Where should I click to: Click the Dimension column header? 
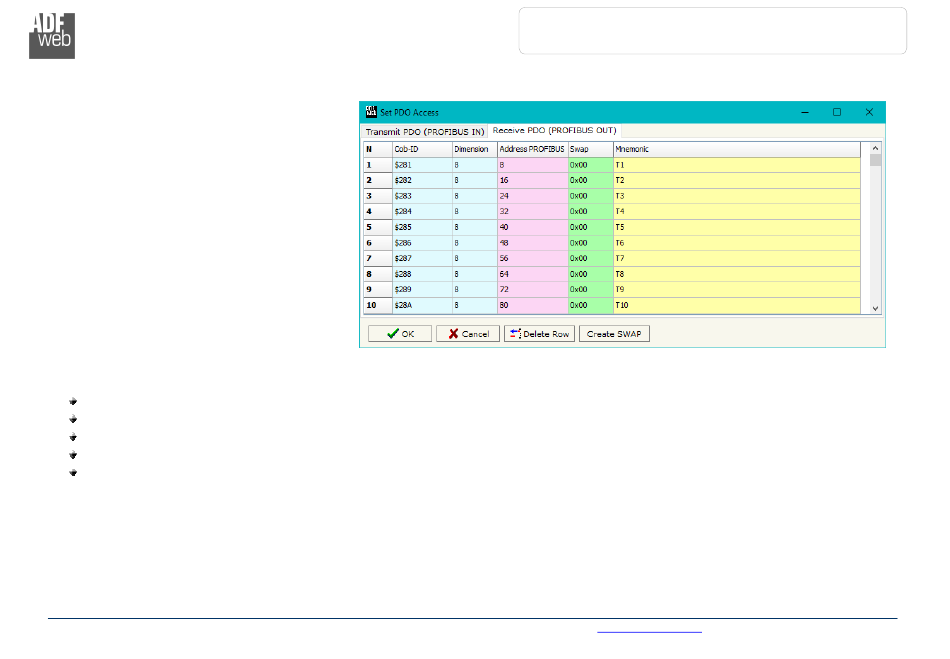click(475, 149)
